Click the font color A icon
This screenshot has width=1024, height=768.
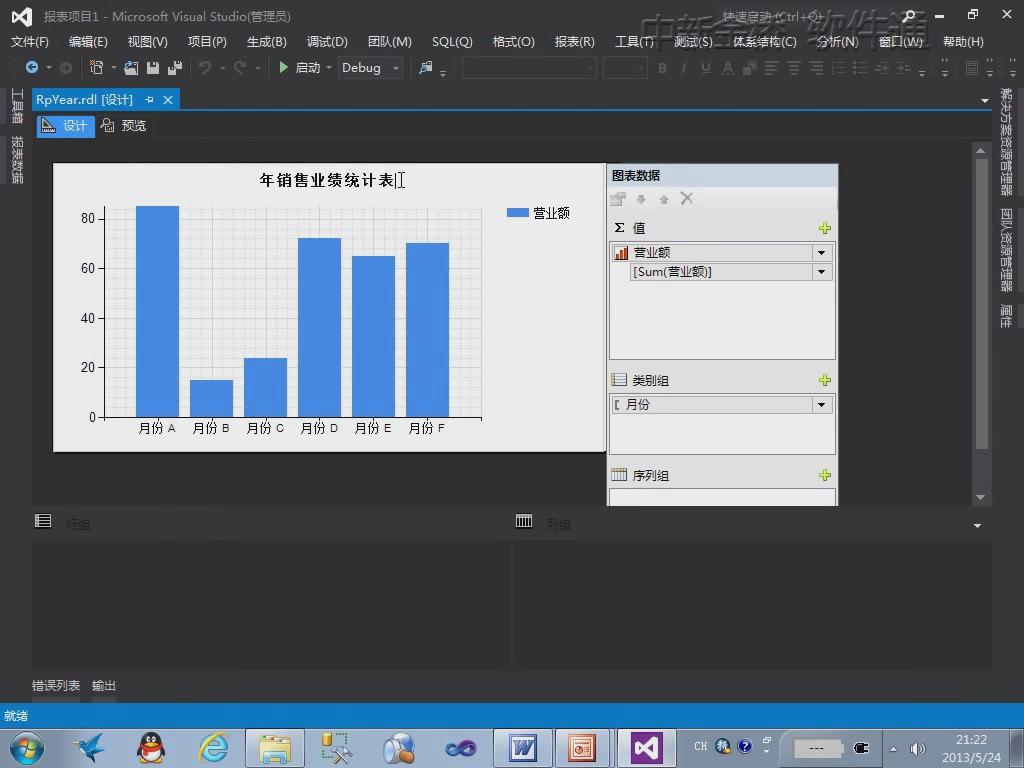pos(728,68)
